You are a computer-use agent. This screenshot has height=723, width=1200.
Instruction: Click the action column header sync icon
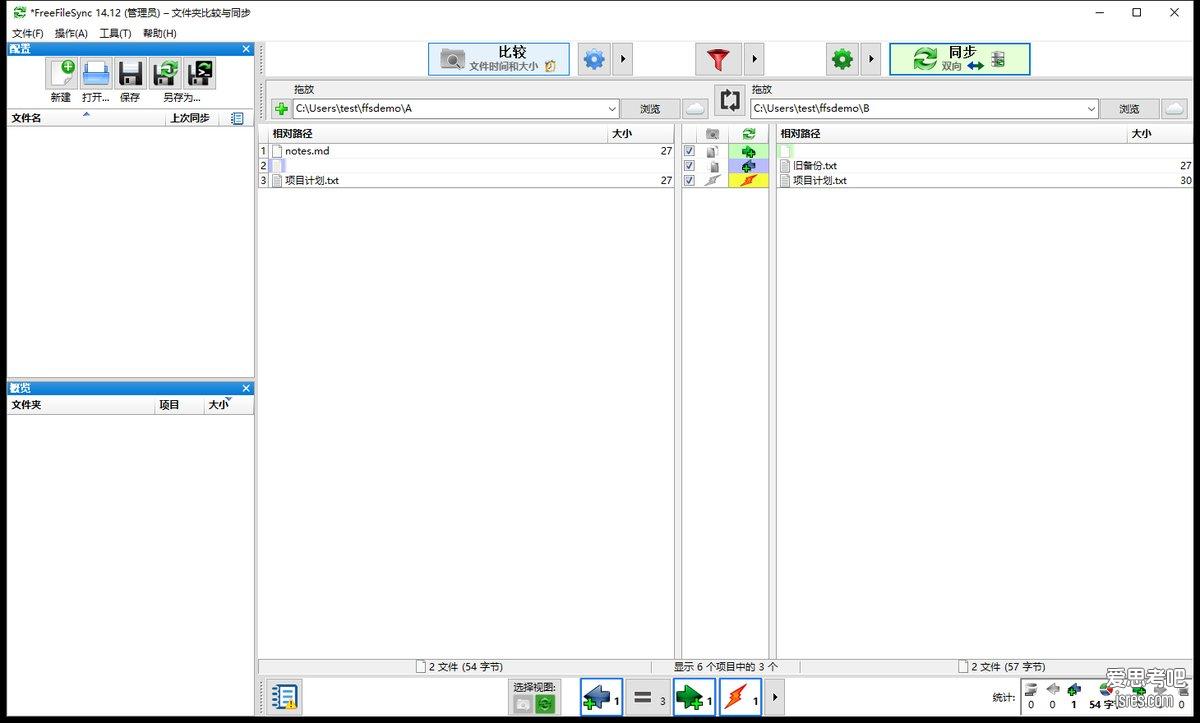tap(748, 134)
